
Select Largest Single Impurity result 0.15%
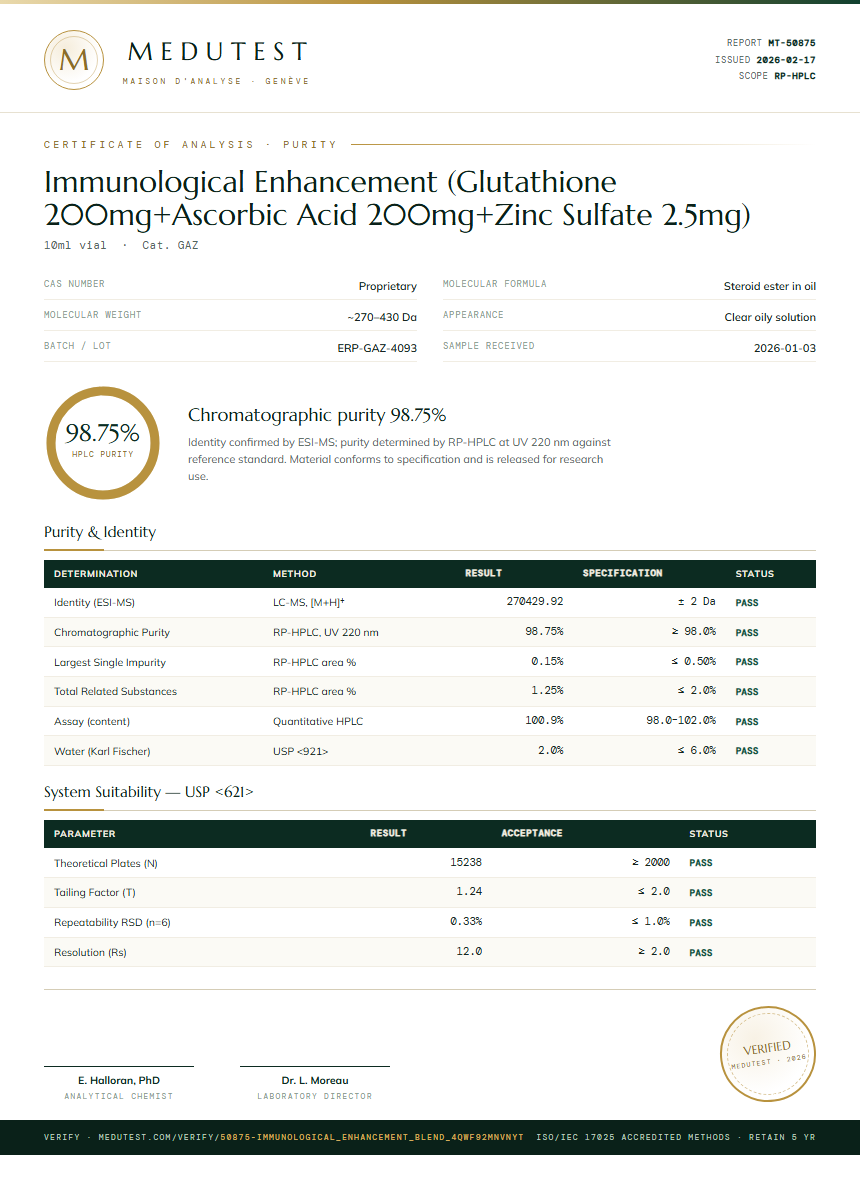pyautogui.click(x=547, y=661)
